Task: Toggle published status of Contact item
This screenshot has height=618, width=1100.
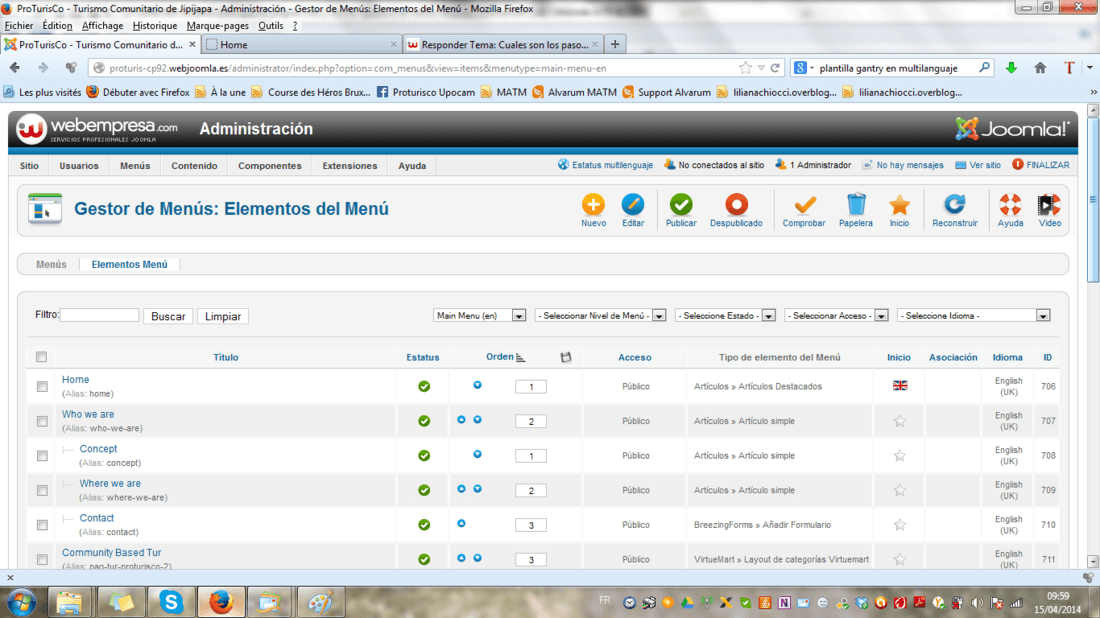Action: tap(424, 525)
